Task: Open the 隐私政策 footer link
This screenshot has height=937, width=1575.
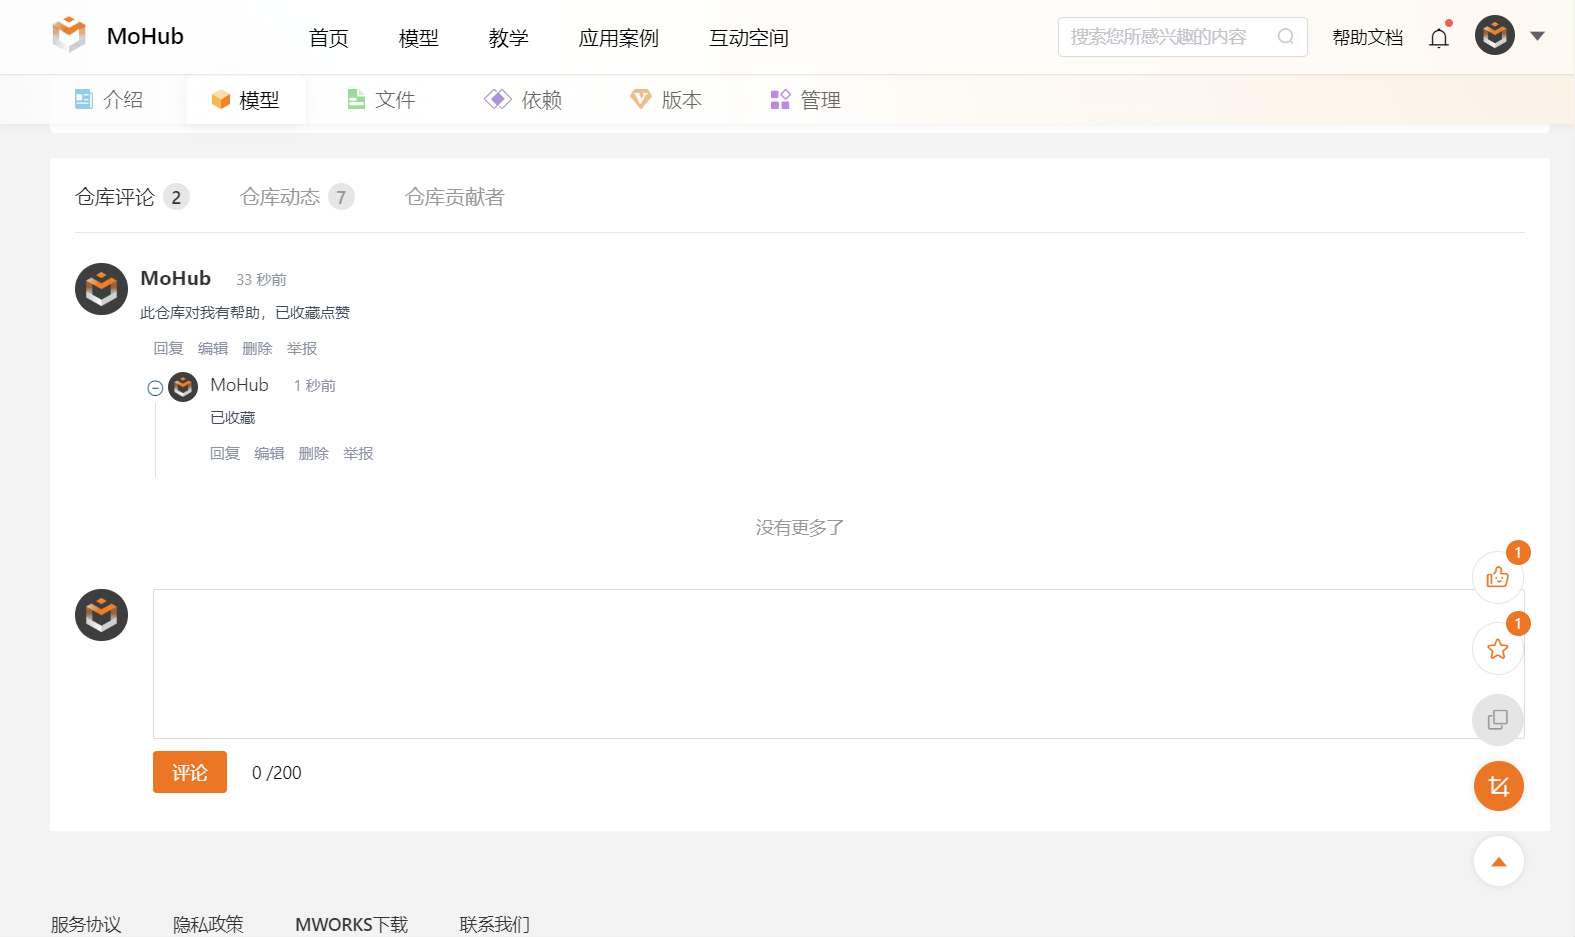Action: point(208,924)
